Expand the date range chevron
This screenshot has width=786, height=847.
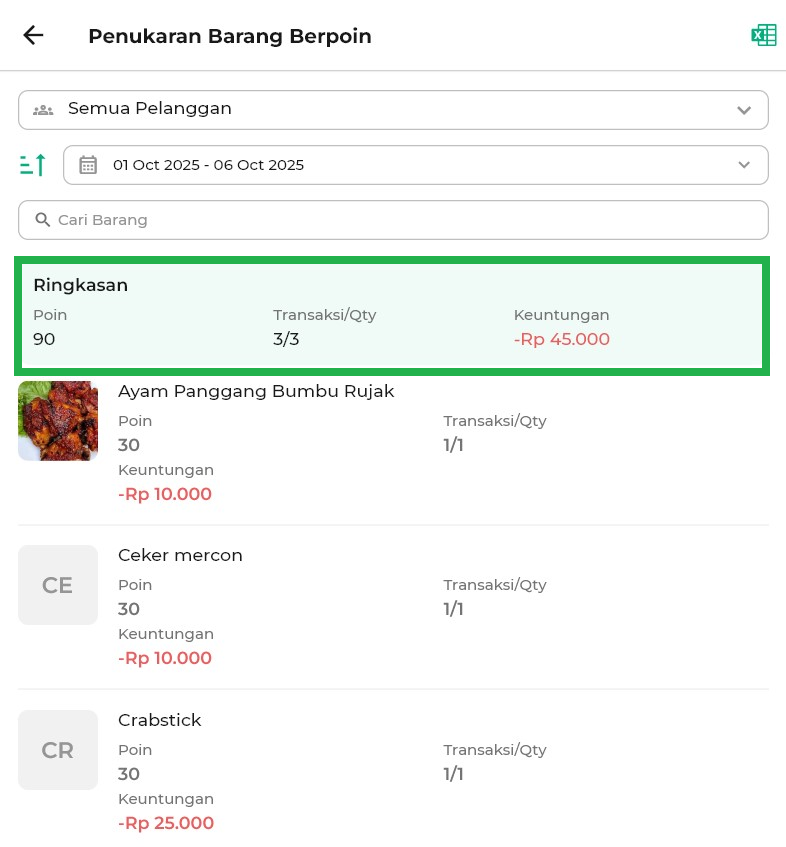click(743, 165)
